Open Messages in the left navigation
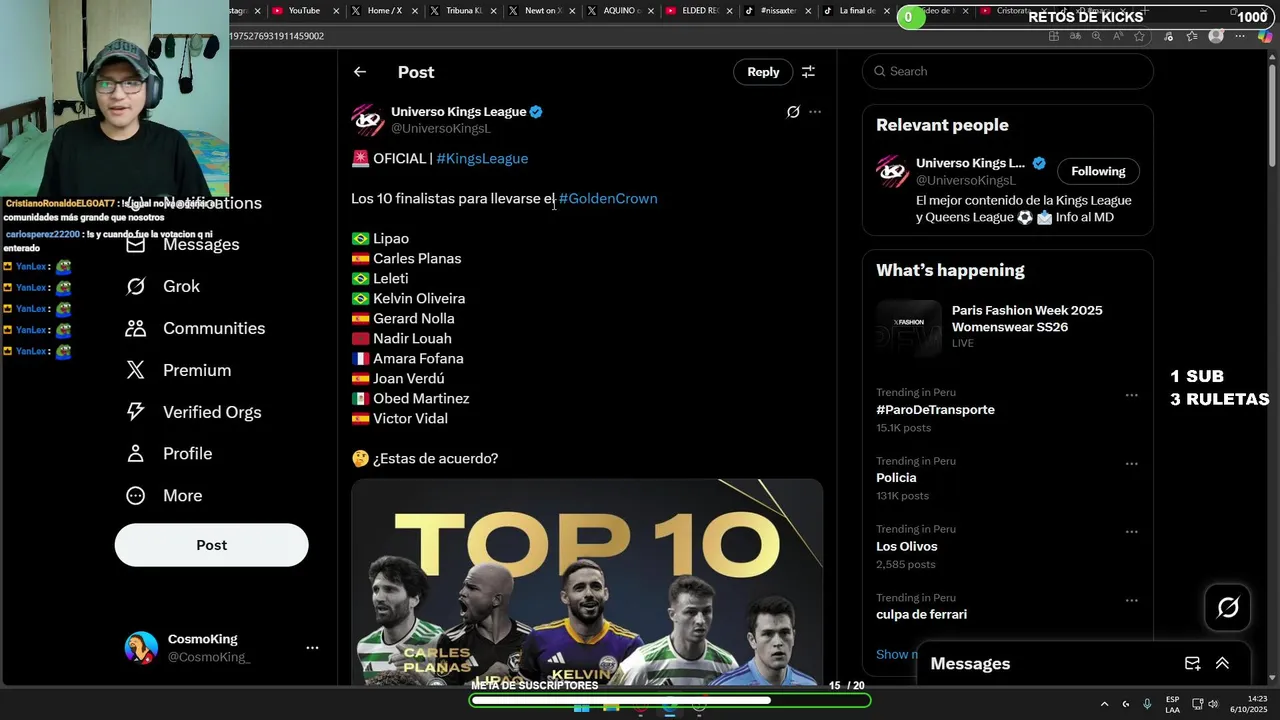This screenshot has height=720, width=1280. pos(183,244)
